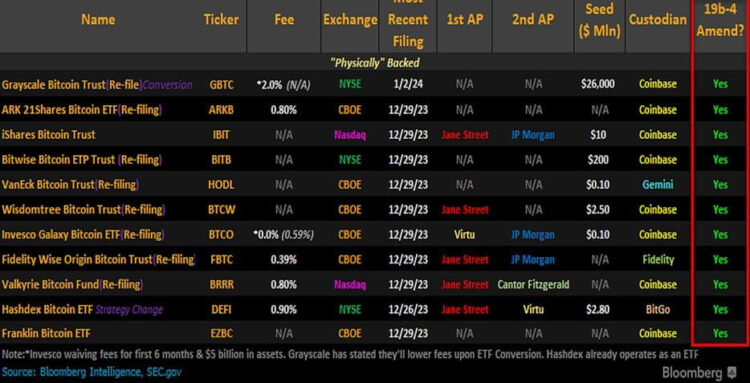750x383 pixels.
Task: Click Virtu in the Invesco 1st AP cell
Action: [x=464, y=234]
